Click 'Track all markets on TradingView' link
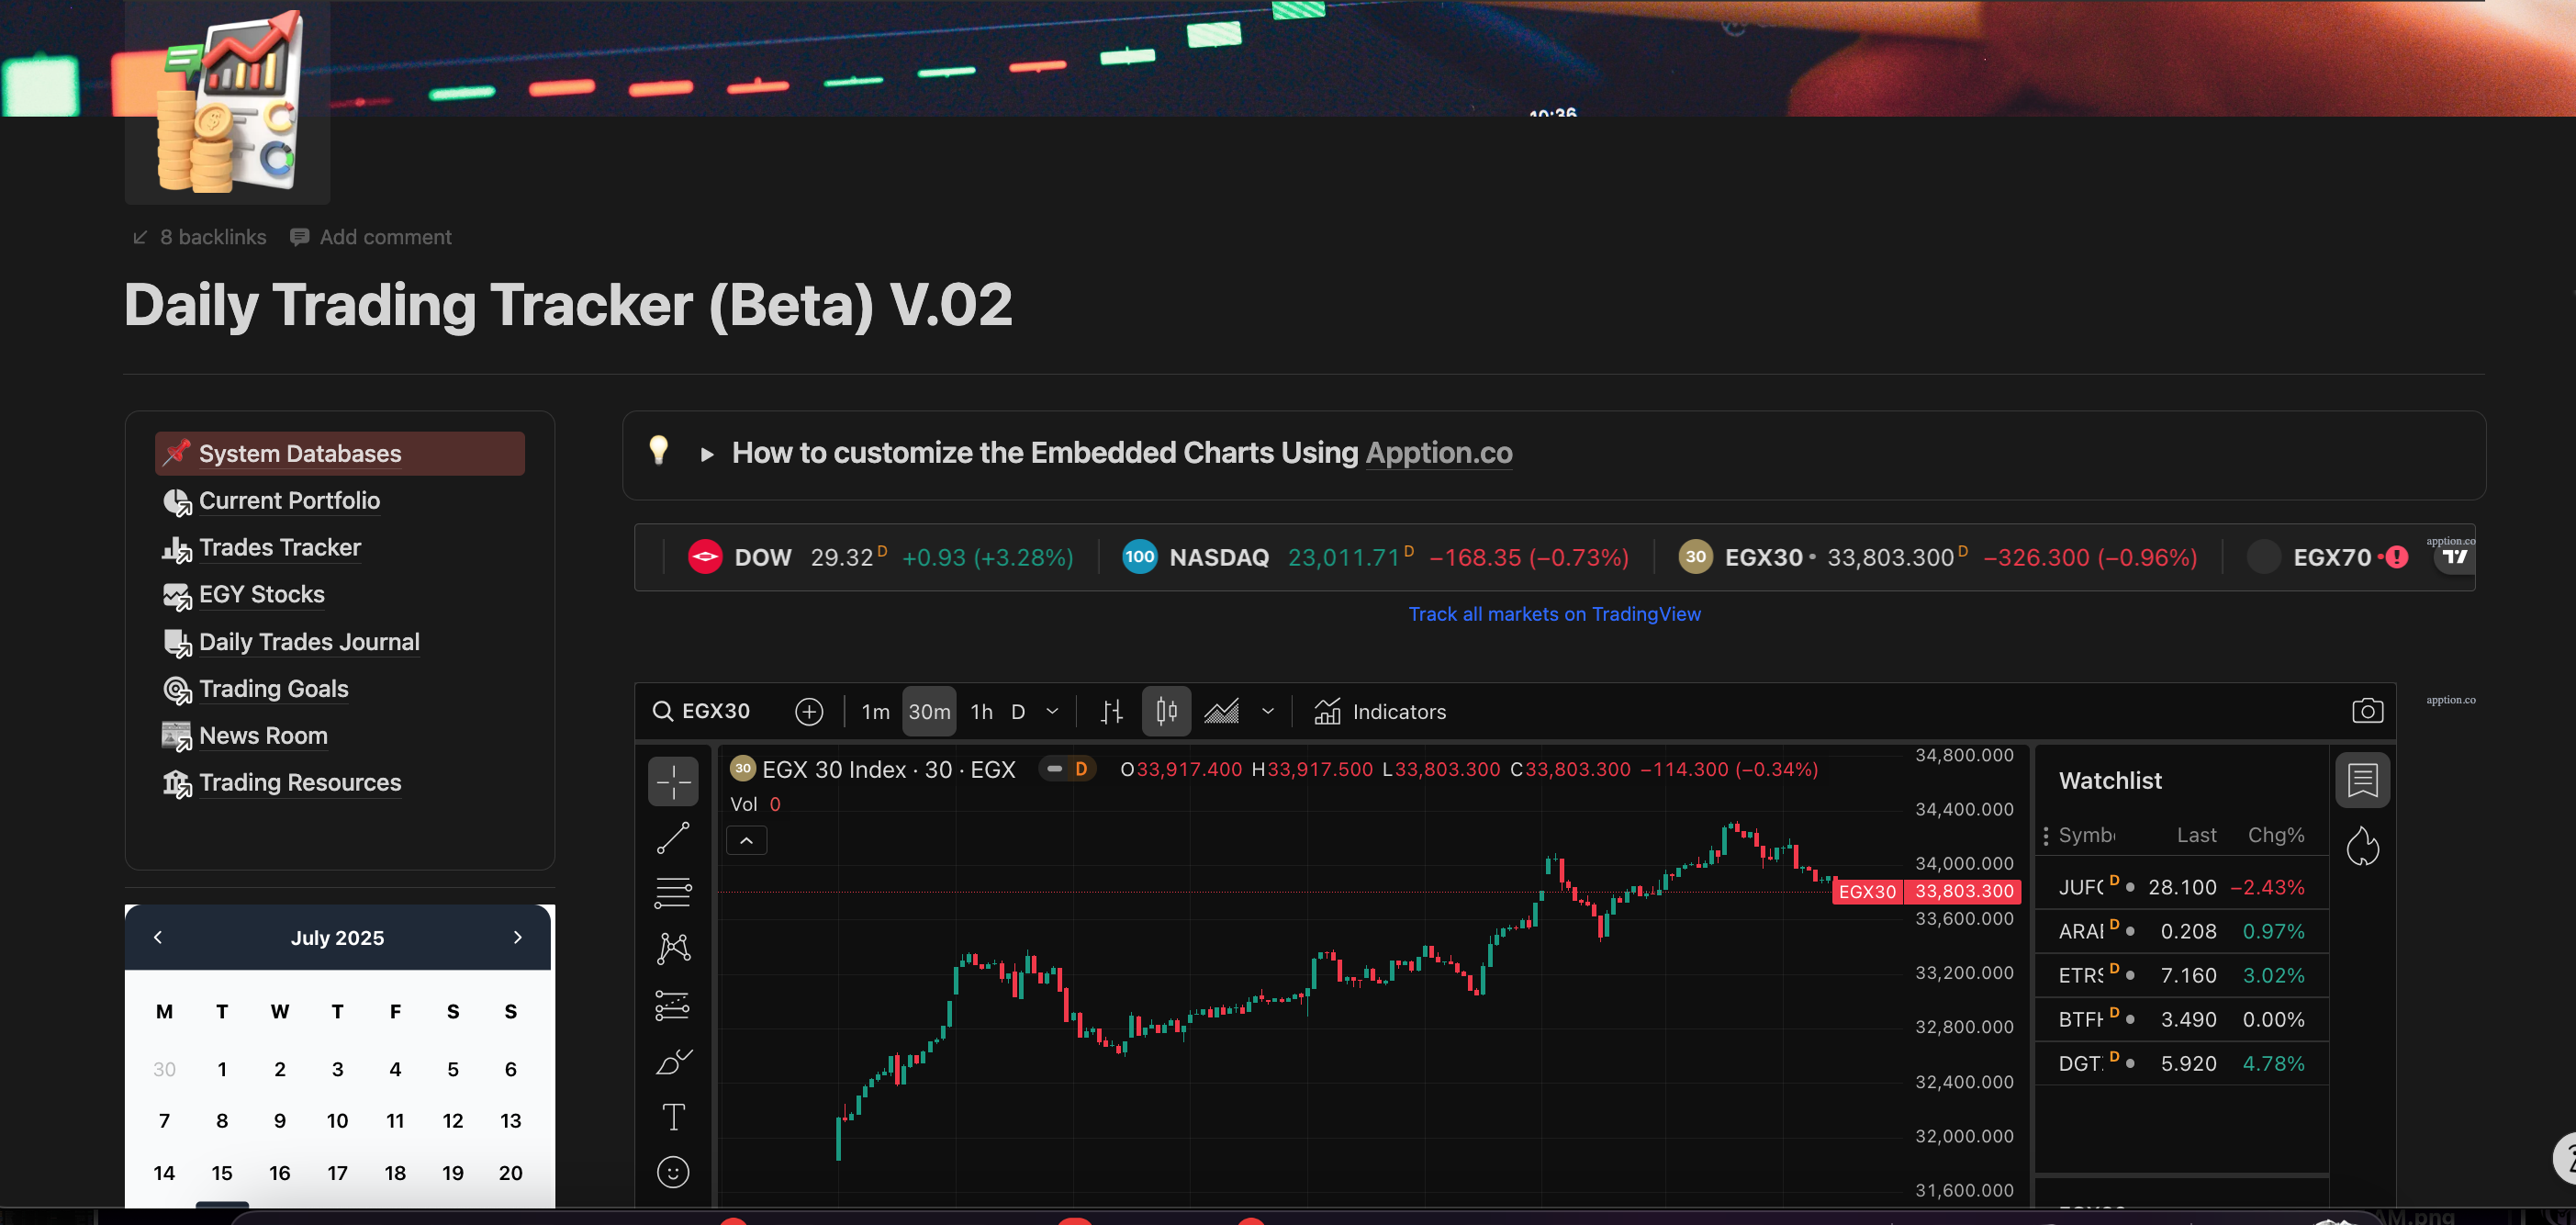 [x=1554, y=614]
